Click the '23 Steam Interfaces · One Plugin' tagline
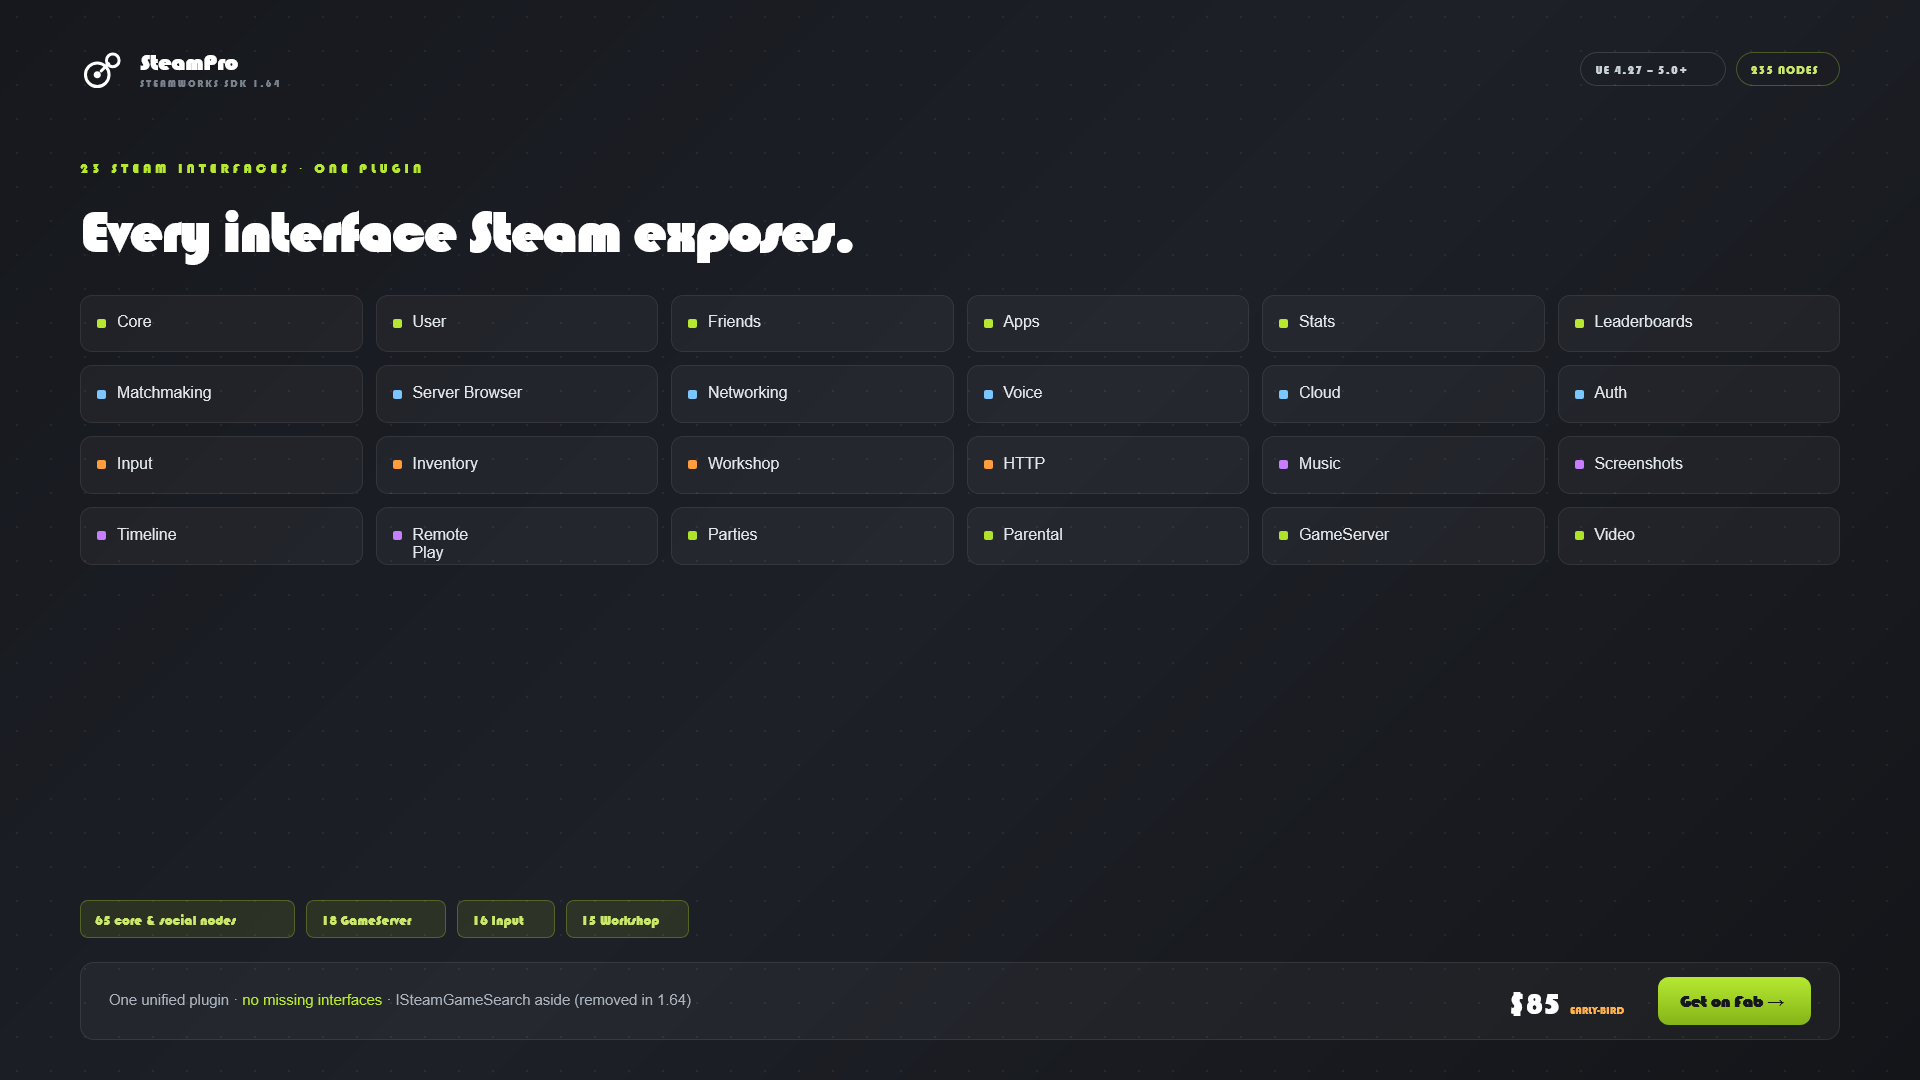Screen dimensions: 1920x1080 (251, 168)
